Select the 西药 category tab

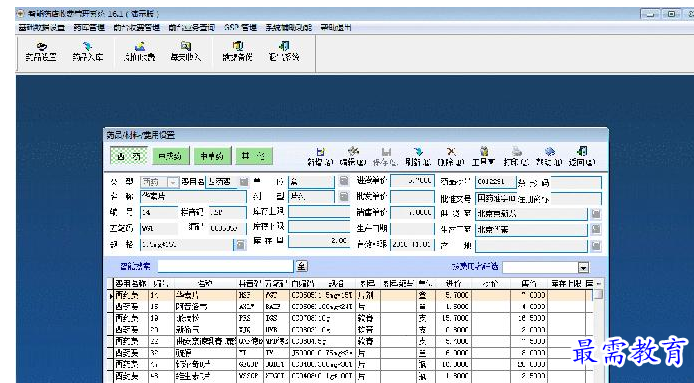(129, 156)
